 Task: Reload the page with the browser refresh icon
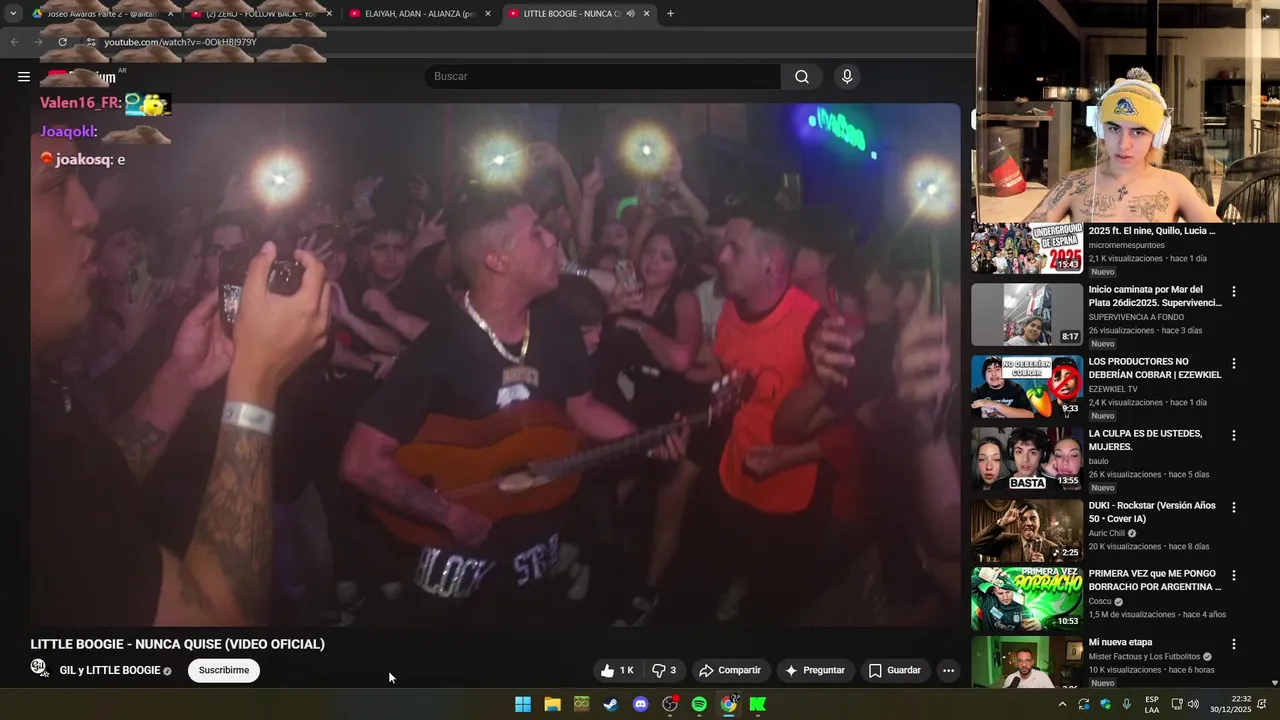coord(62,42)
